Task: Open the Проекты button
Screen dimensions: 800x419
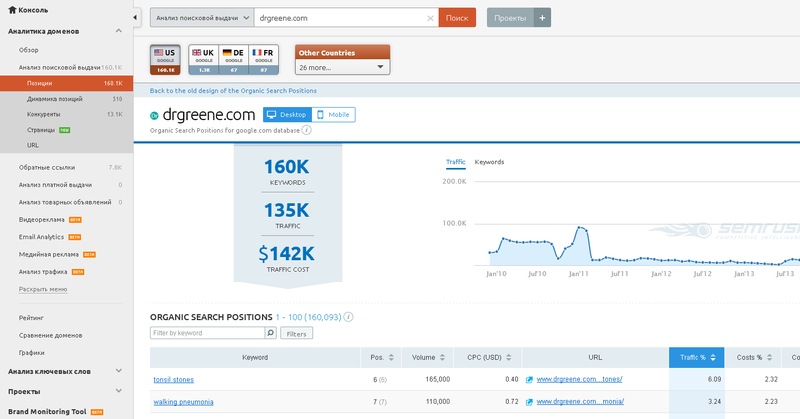Action: (510, 18)
